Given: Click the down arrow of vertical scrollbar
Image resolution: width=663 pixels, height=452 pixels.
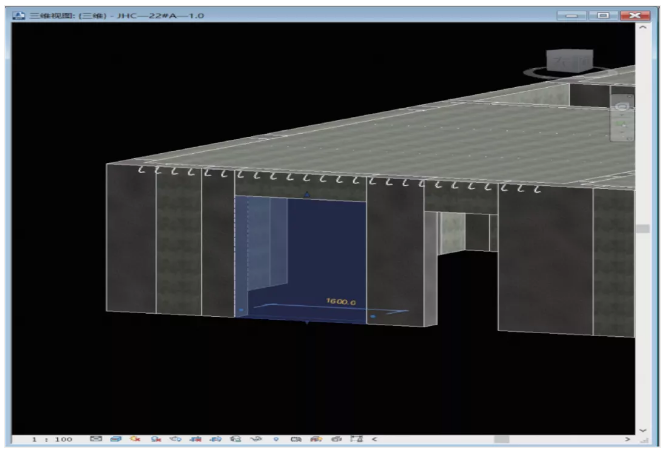Looking at the screenshot, I should pyautogui.click(x=643, y=430).
